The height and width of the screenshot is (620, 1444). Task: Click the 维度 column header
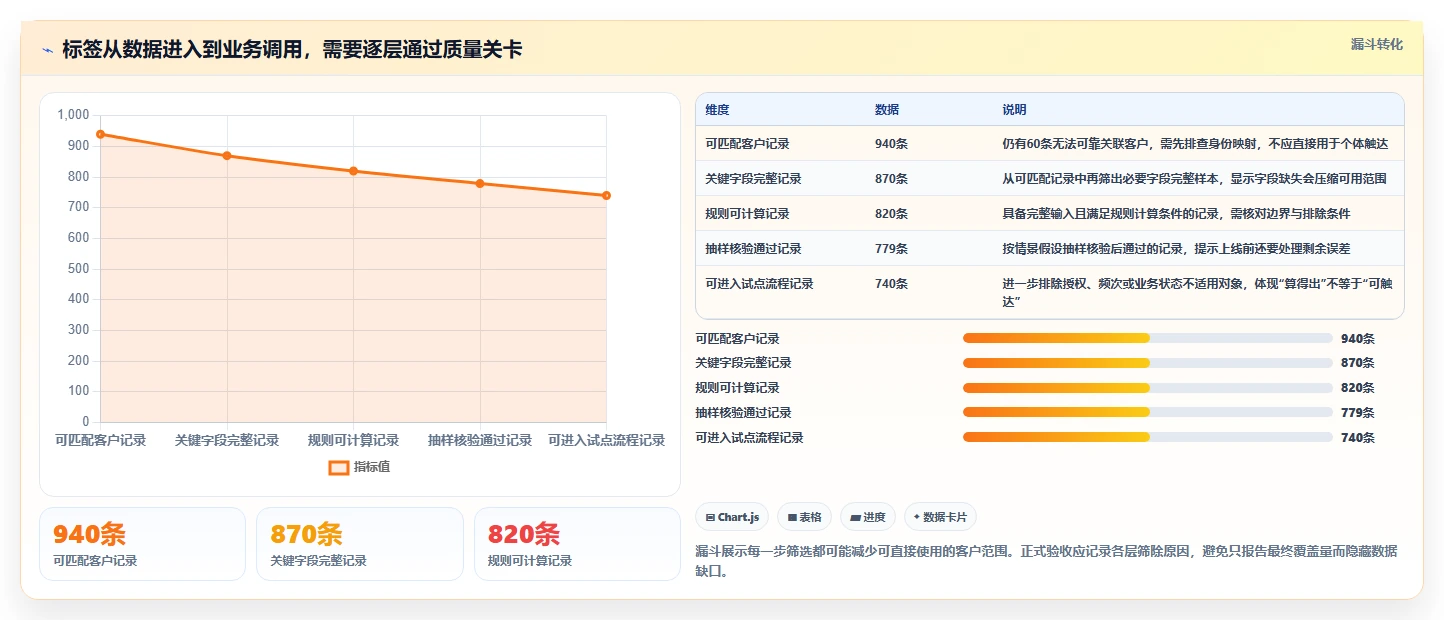[717, 110]
